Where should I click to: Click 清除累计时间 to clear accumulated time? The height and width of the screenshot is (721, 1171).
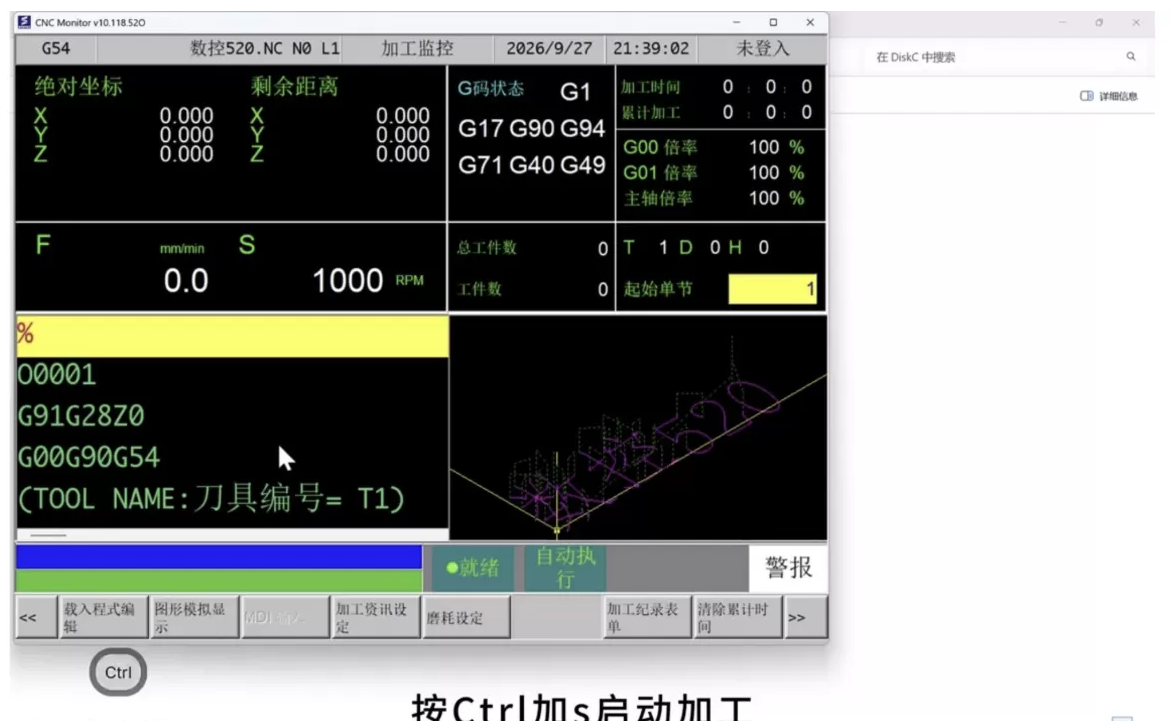click(737, 617)
